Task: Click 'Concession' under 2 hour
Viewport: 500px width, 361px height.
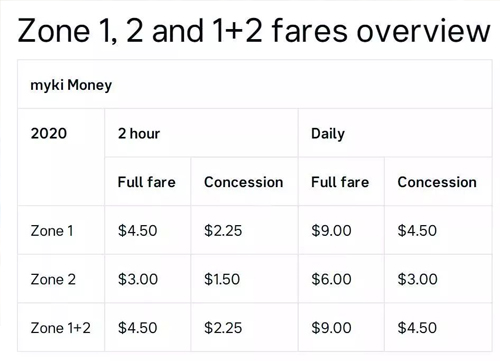Action: 243,182
